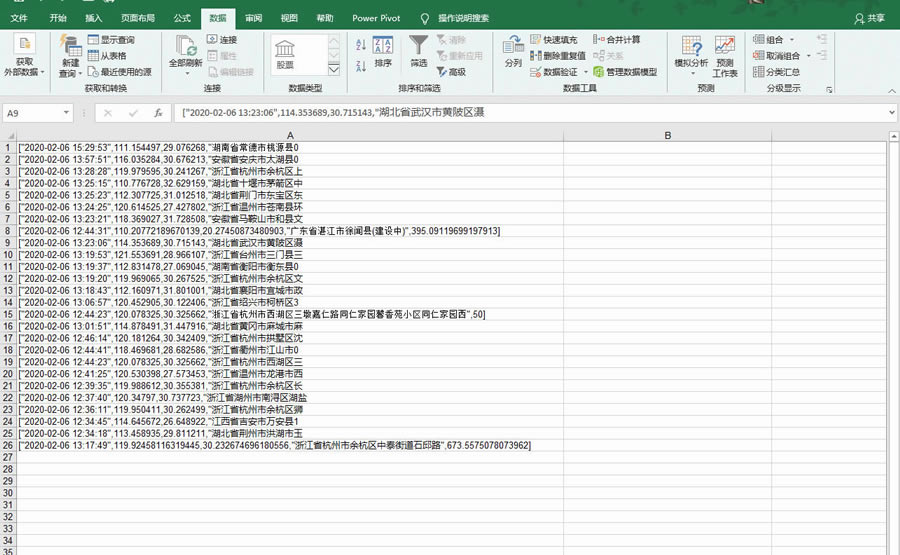Open 取消组合 dropdown arrow
This screenshot has height=555, width=900.
click(x=808, y=56)
